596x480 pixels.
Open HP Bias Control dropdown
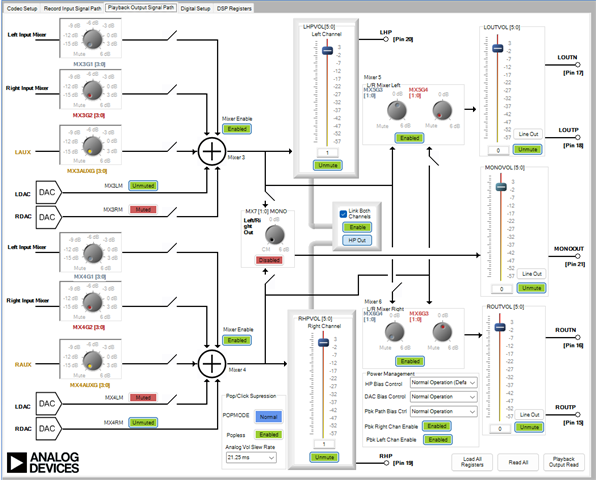point(444,383)
